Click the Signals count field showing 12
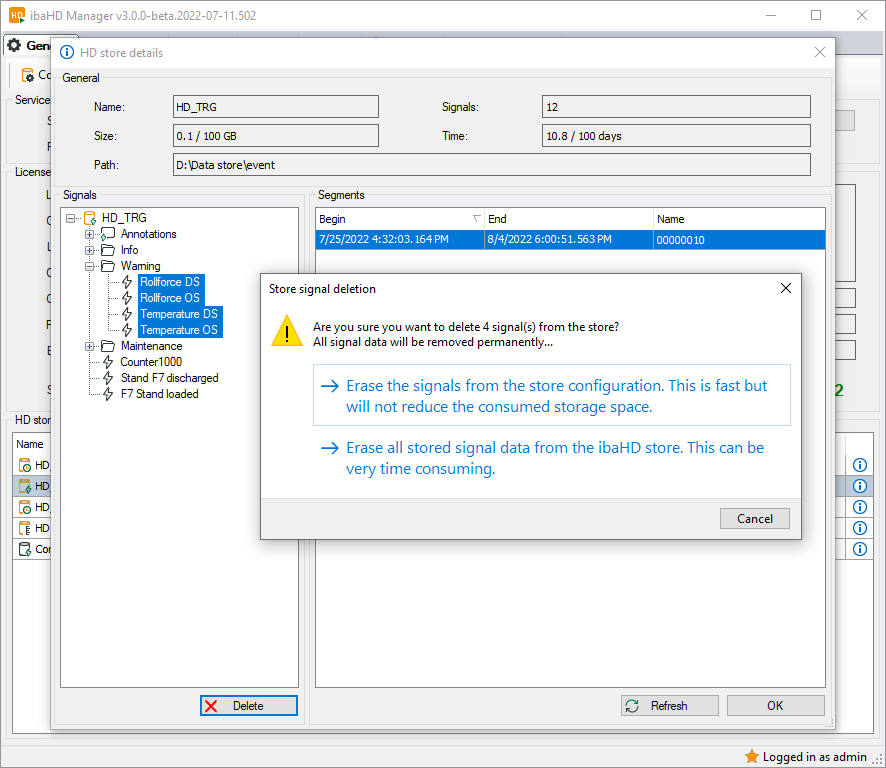 tap(676, 107)
